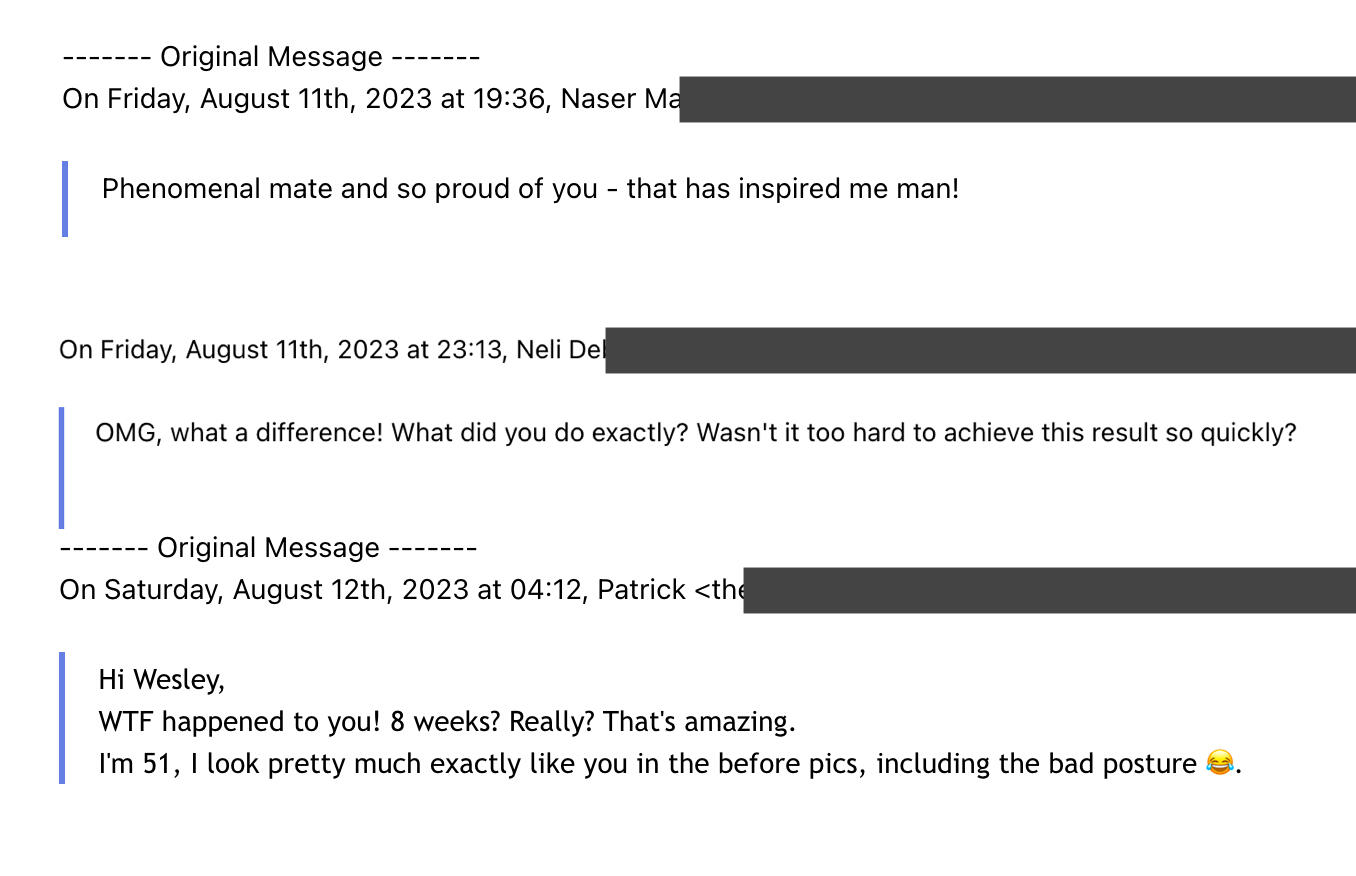1356x876 pixels.
Task: Click the sender name "Naser" in header
Action: (x=598, y=99)
